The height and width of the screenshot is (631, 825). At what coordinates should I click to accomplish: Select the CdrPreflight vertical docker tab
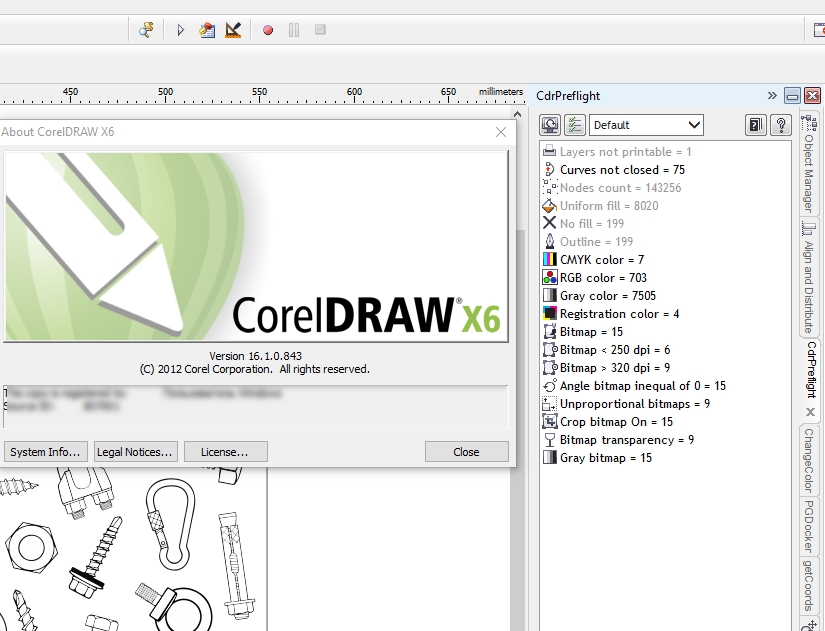(x=811, y=369)
